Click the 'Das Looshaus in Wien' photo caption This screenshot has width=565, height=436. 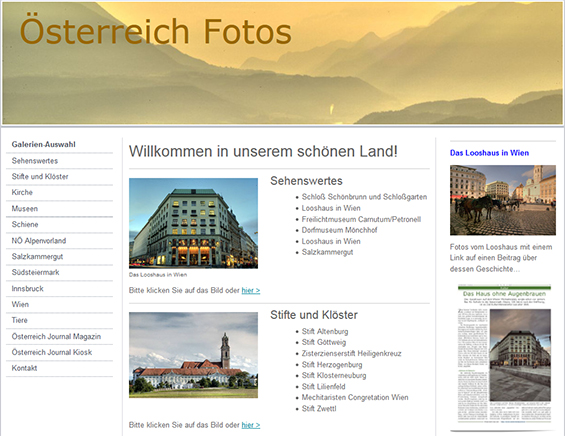(x=158, y=275)
